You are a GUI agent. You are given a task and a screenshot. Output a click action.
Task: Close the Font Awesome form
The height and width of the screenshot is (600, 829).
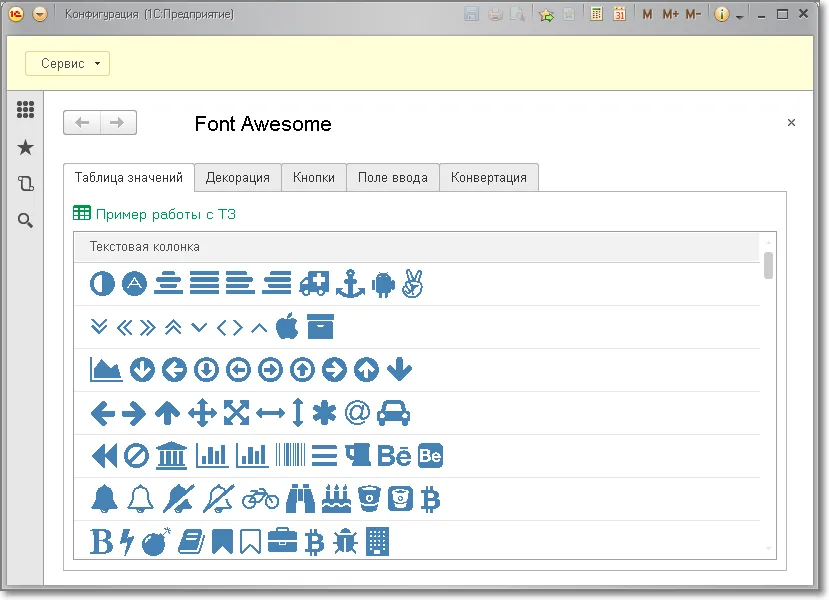click(x=791, y=123)
